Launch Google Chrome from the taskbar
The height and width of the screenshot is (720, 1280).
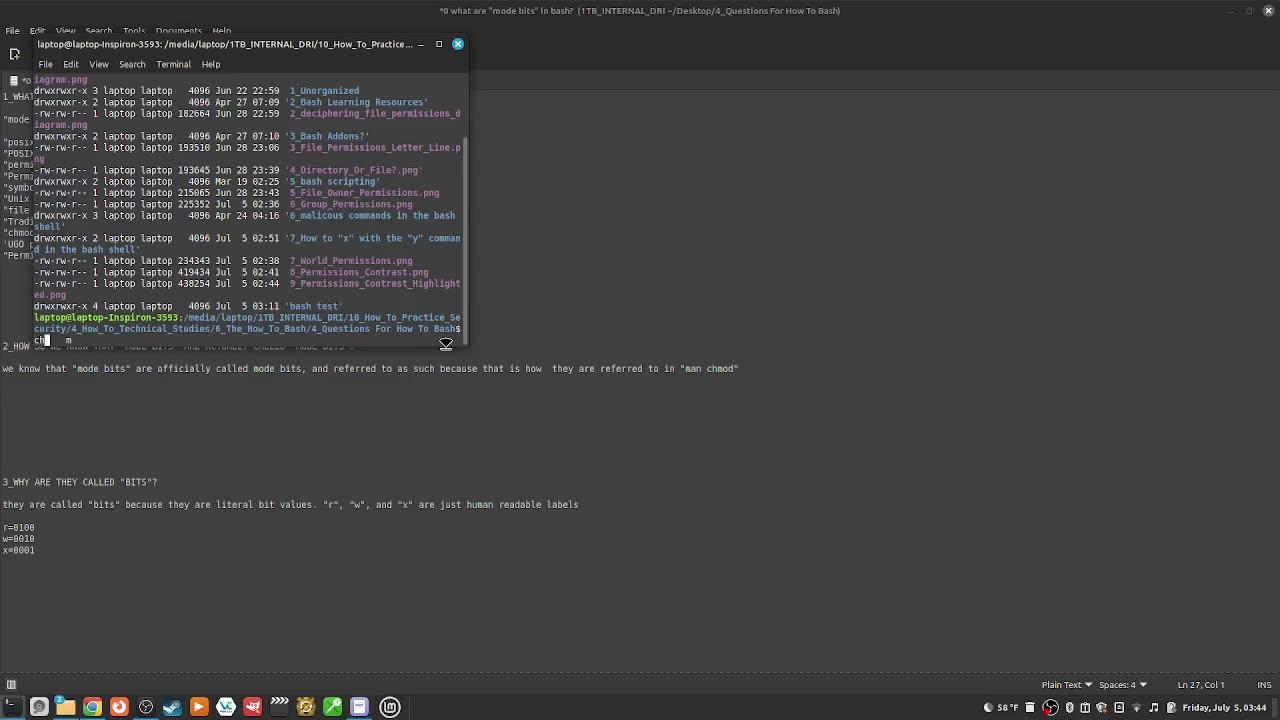92,707
